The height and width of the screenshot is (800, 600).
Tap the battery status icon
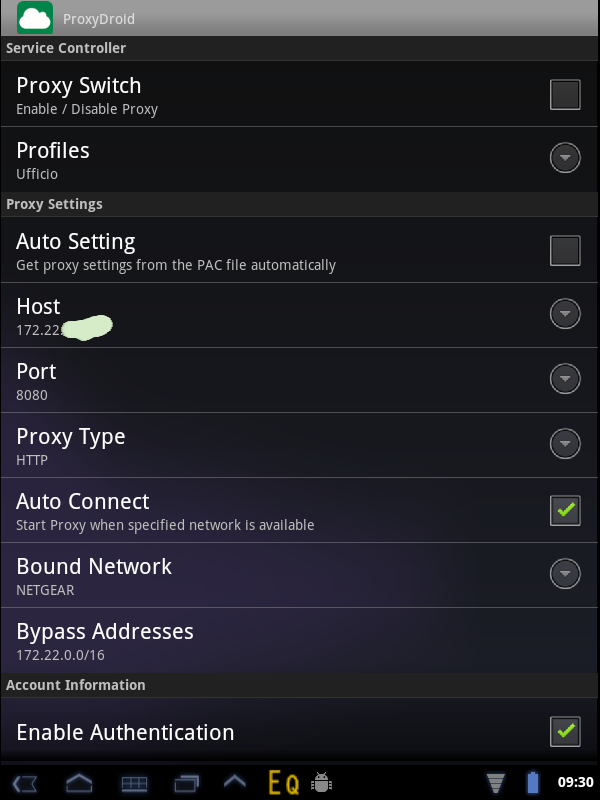533,782
